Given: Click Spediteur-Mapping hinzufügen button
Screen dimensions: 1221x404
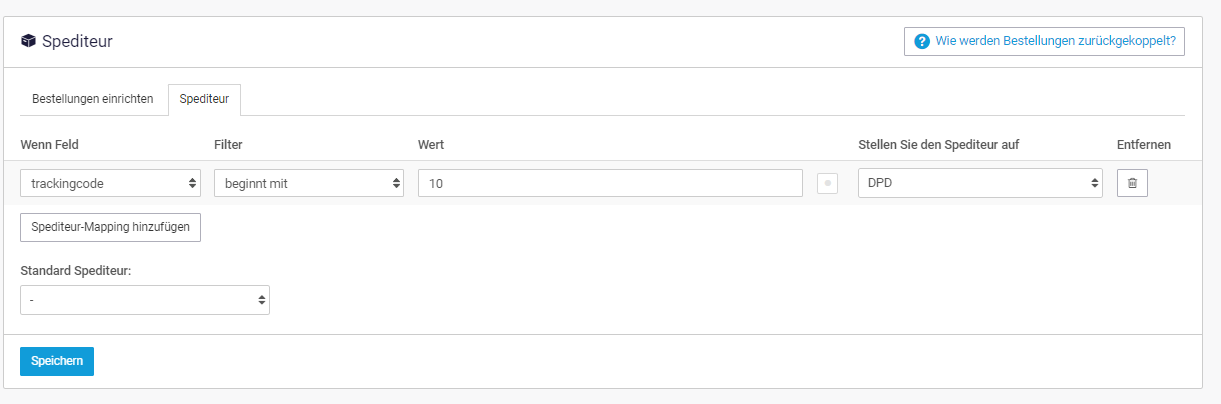Looking at the screenshot, I should [x=111, y=227].
